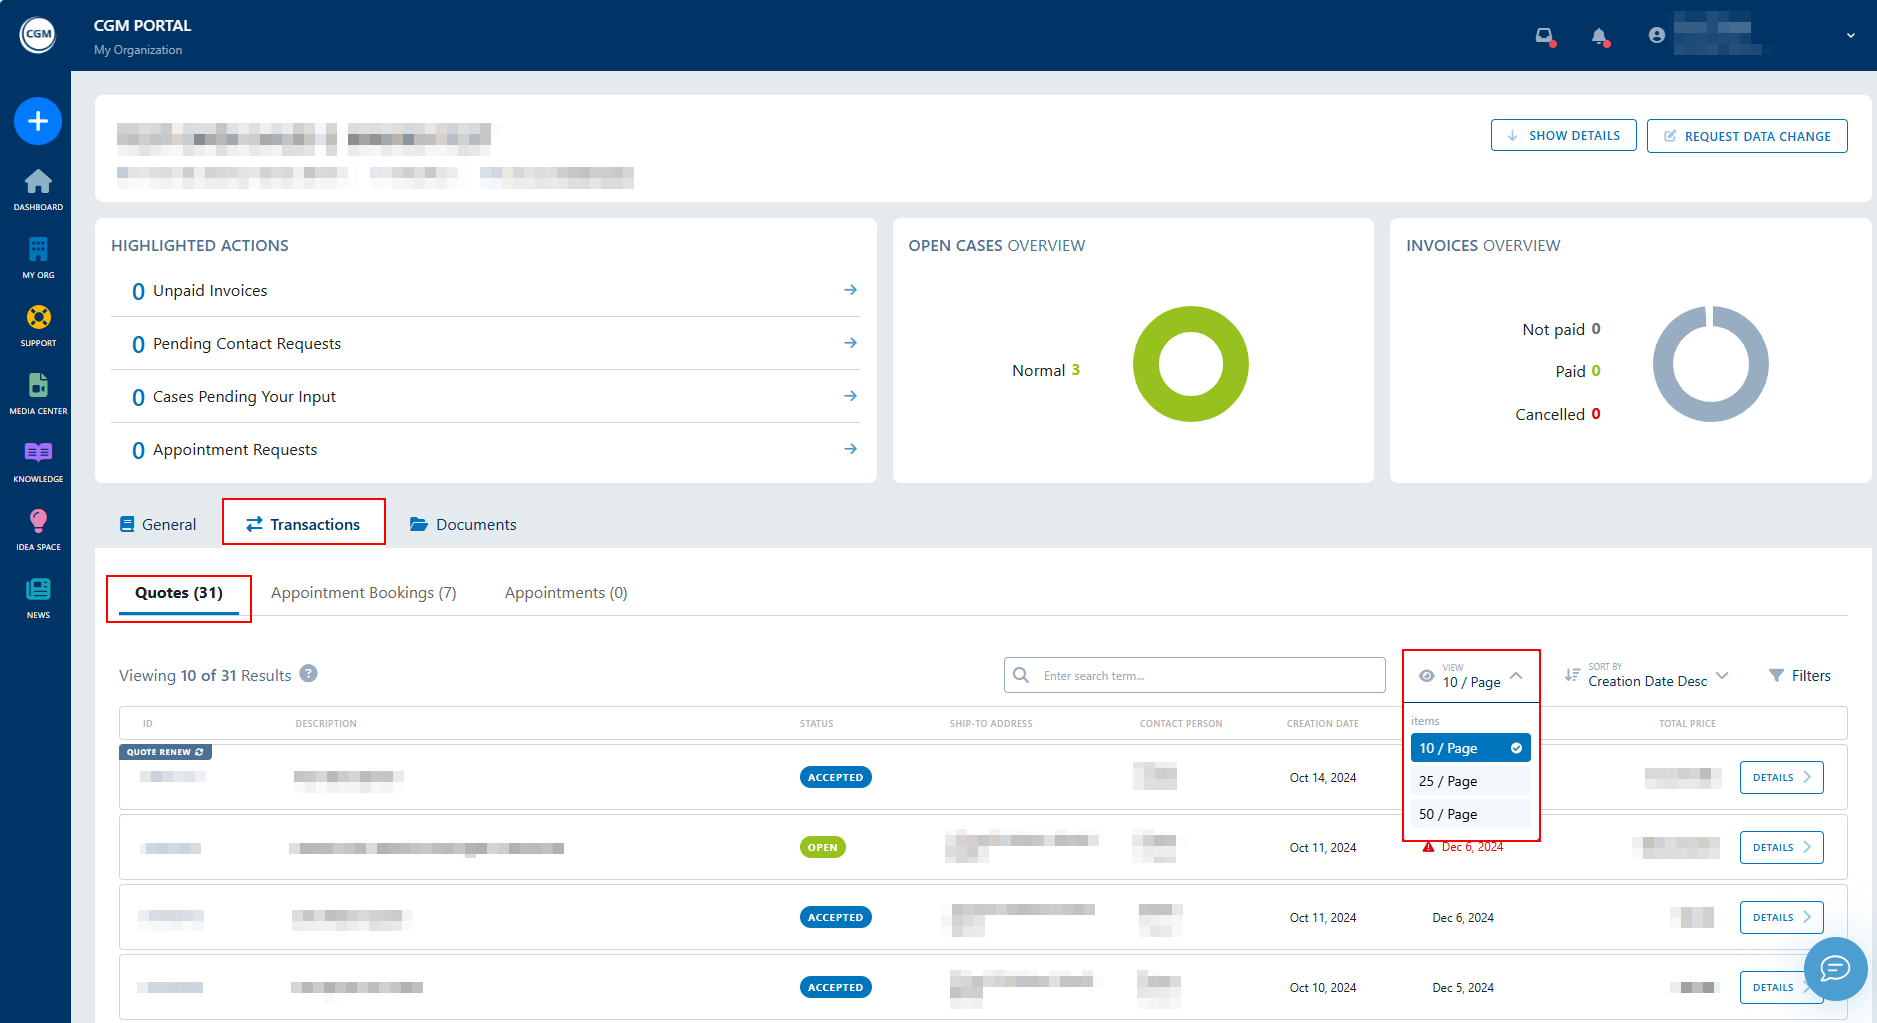1877x1023 pixels.
Task: Select the 25 / Page option
Action: [x=1470, y=781]
